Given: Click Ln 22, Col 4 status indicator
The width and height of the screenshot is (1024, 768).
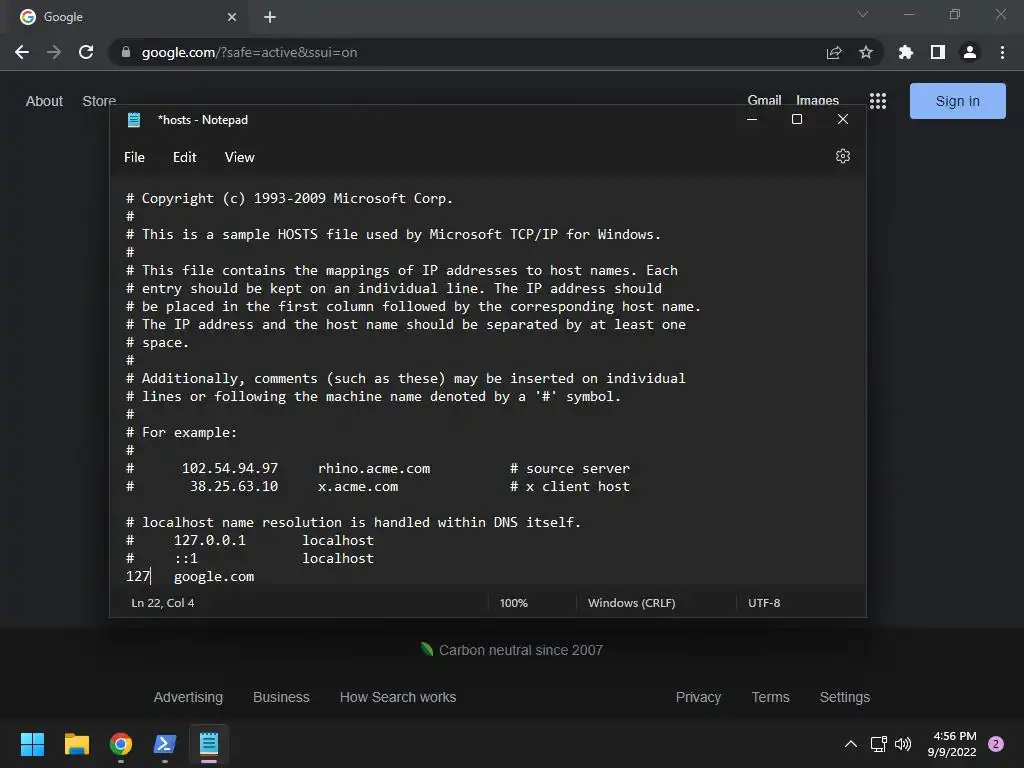Looking at the screenshot, I should point(163,603).
